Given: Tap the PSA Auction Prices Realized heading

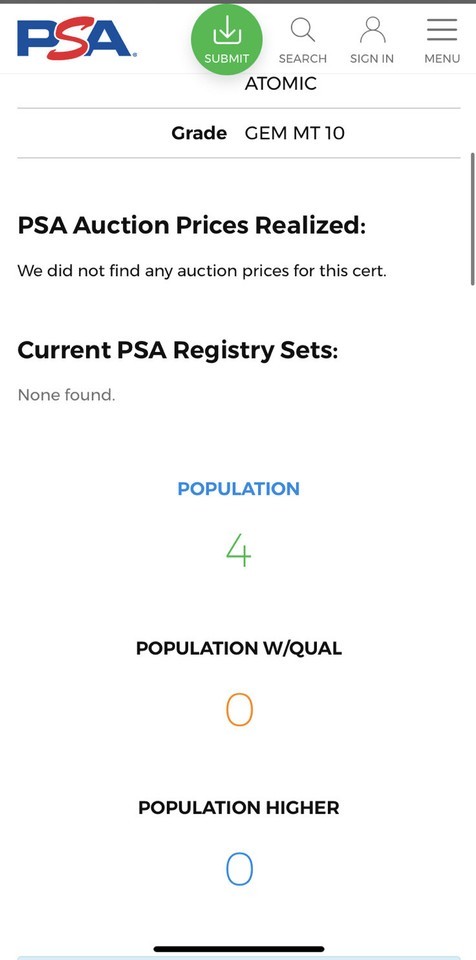Looking at the screenshot, I should coord(191,225).
